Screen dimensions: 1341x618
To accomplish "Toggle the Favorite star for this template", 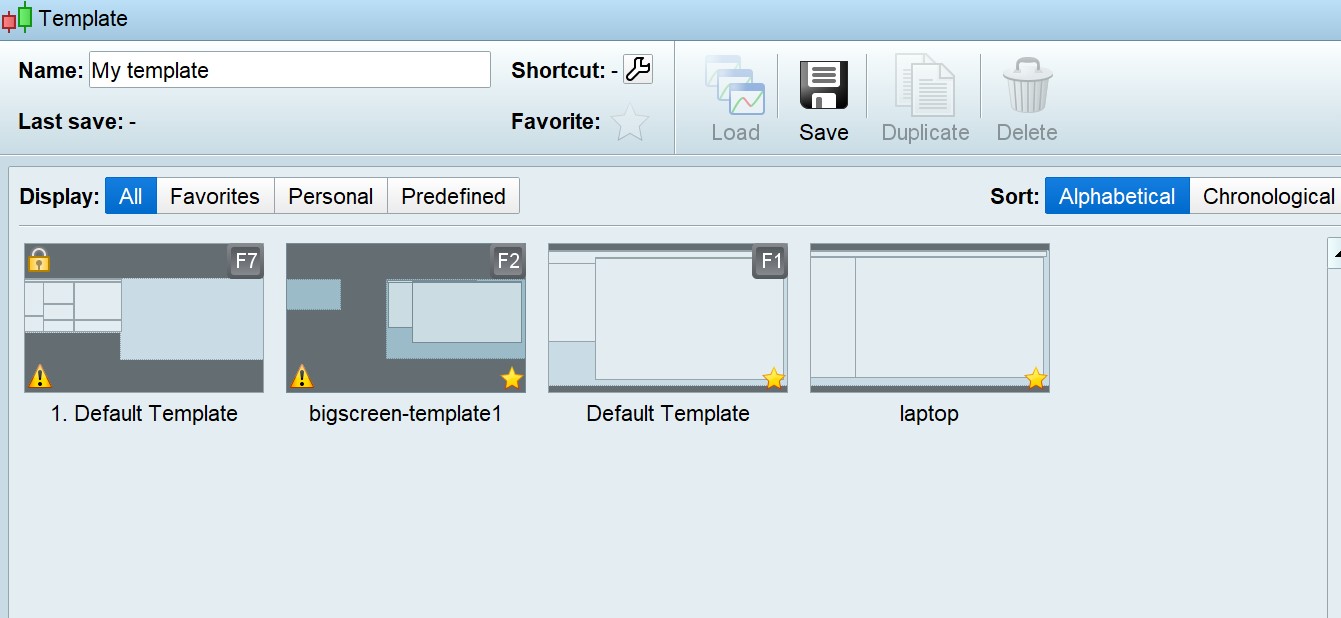I will tap(630, 122).
